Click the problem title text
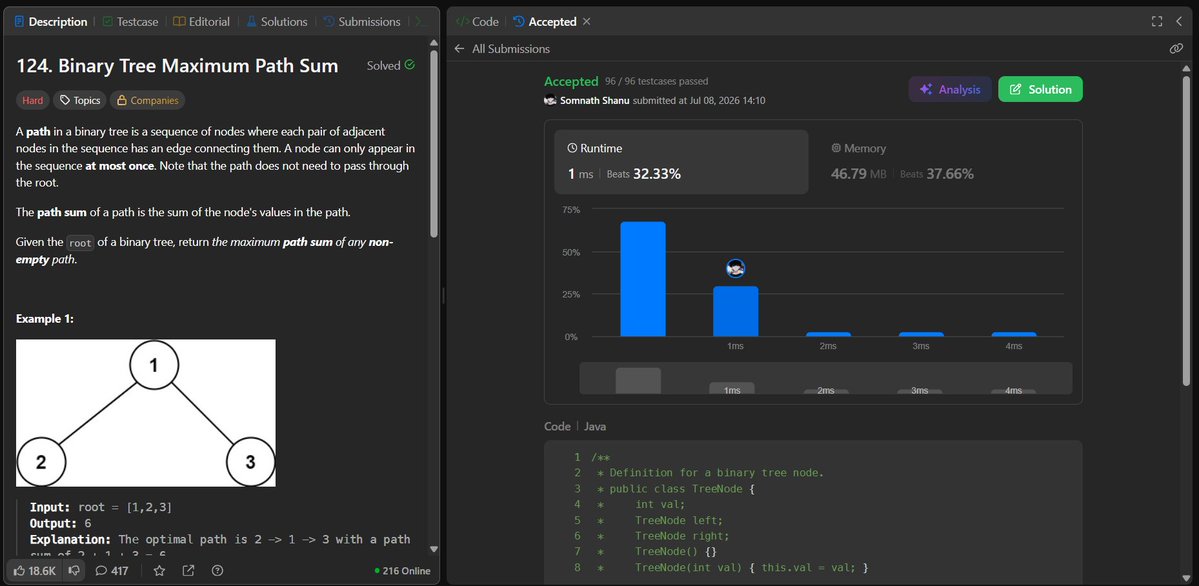The height and width of the screenshot is (586, 1199). 177,66
